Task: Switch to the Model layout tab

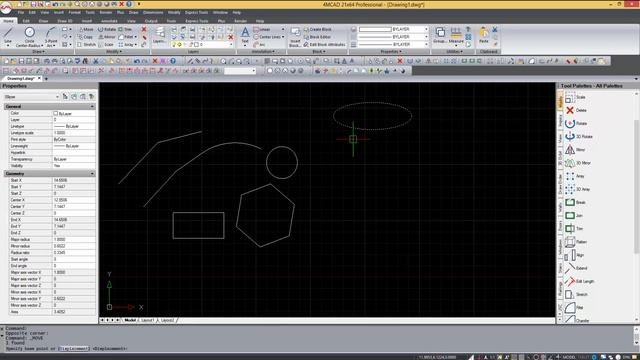Action: coord(130,320)
